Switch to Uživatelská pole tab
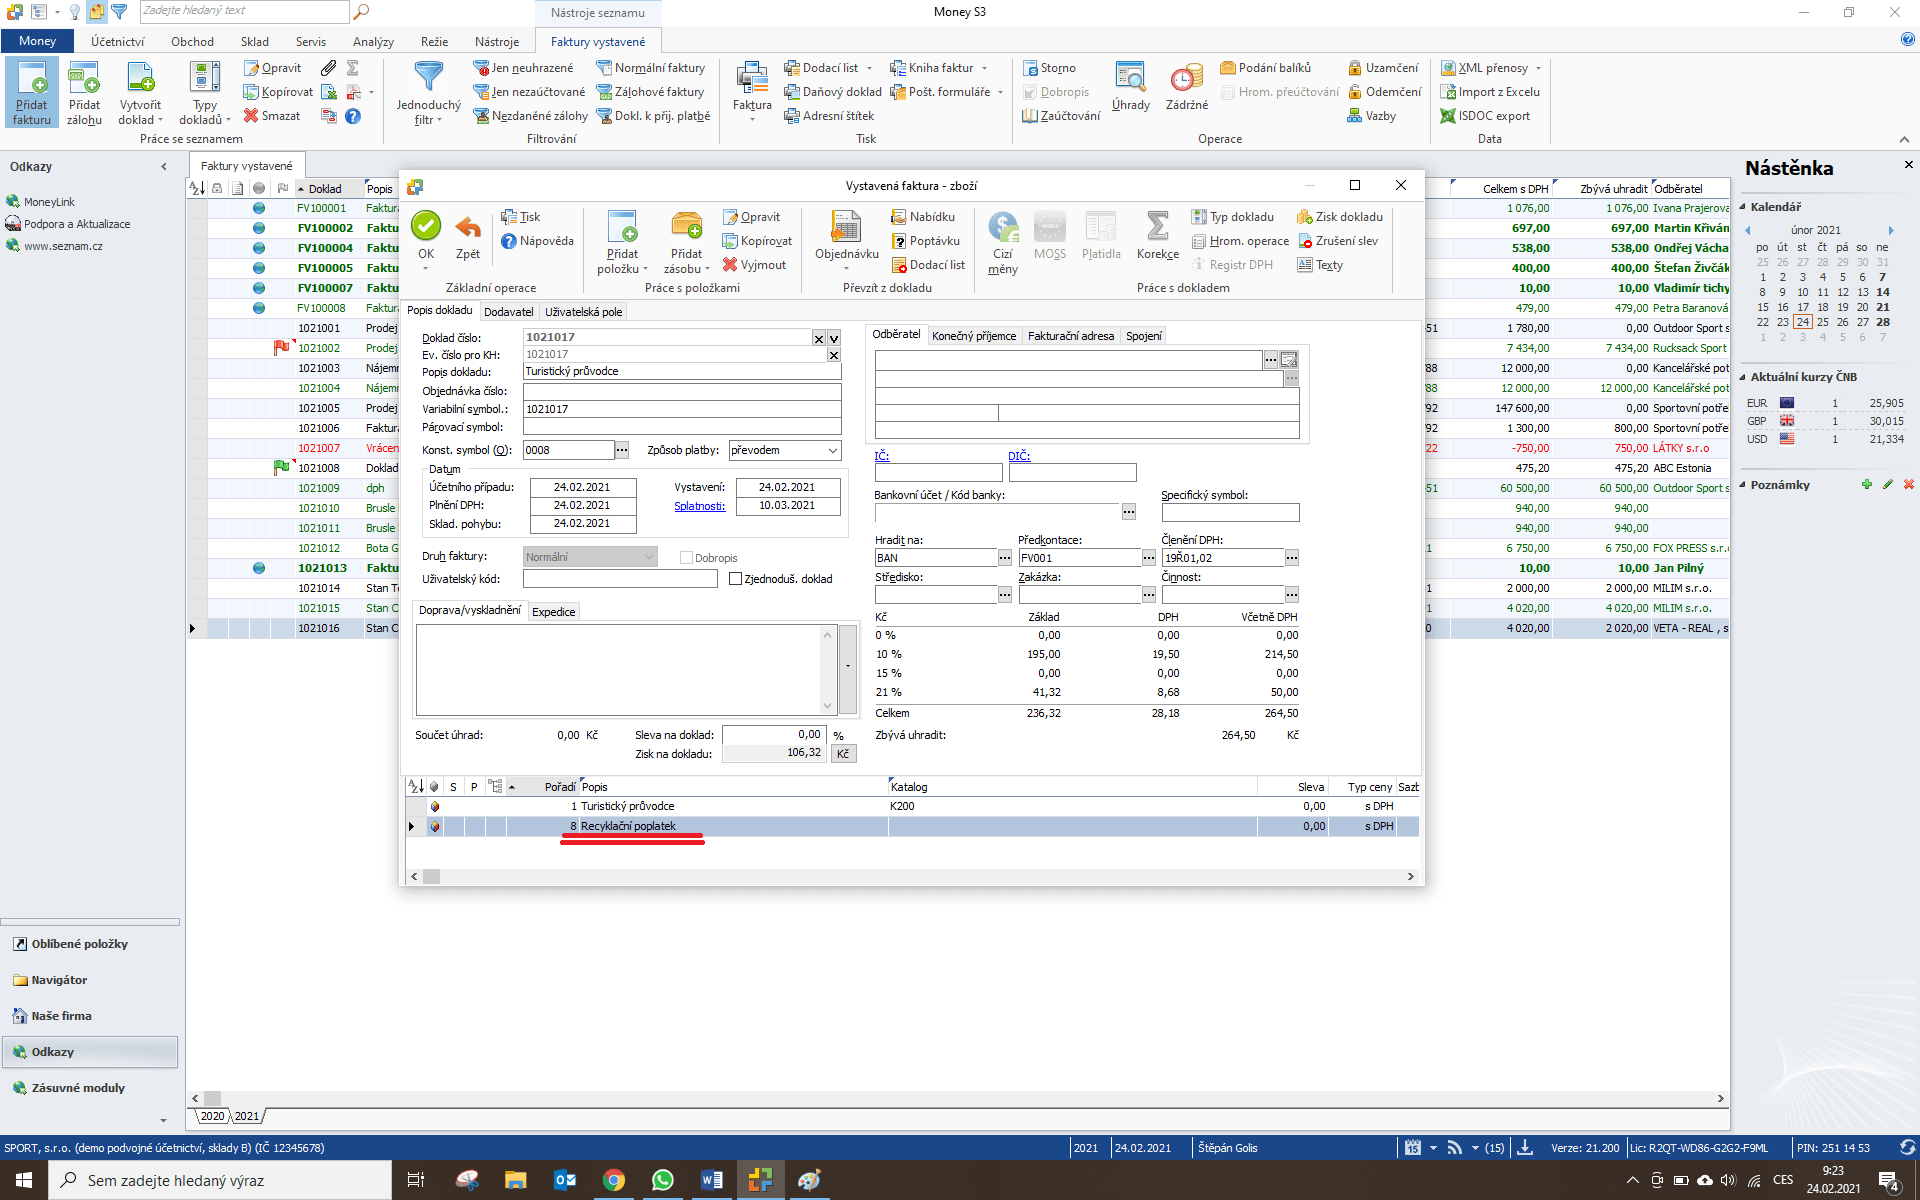The width and height of the screenshot is (1920, 1200). [583, 312]
